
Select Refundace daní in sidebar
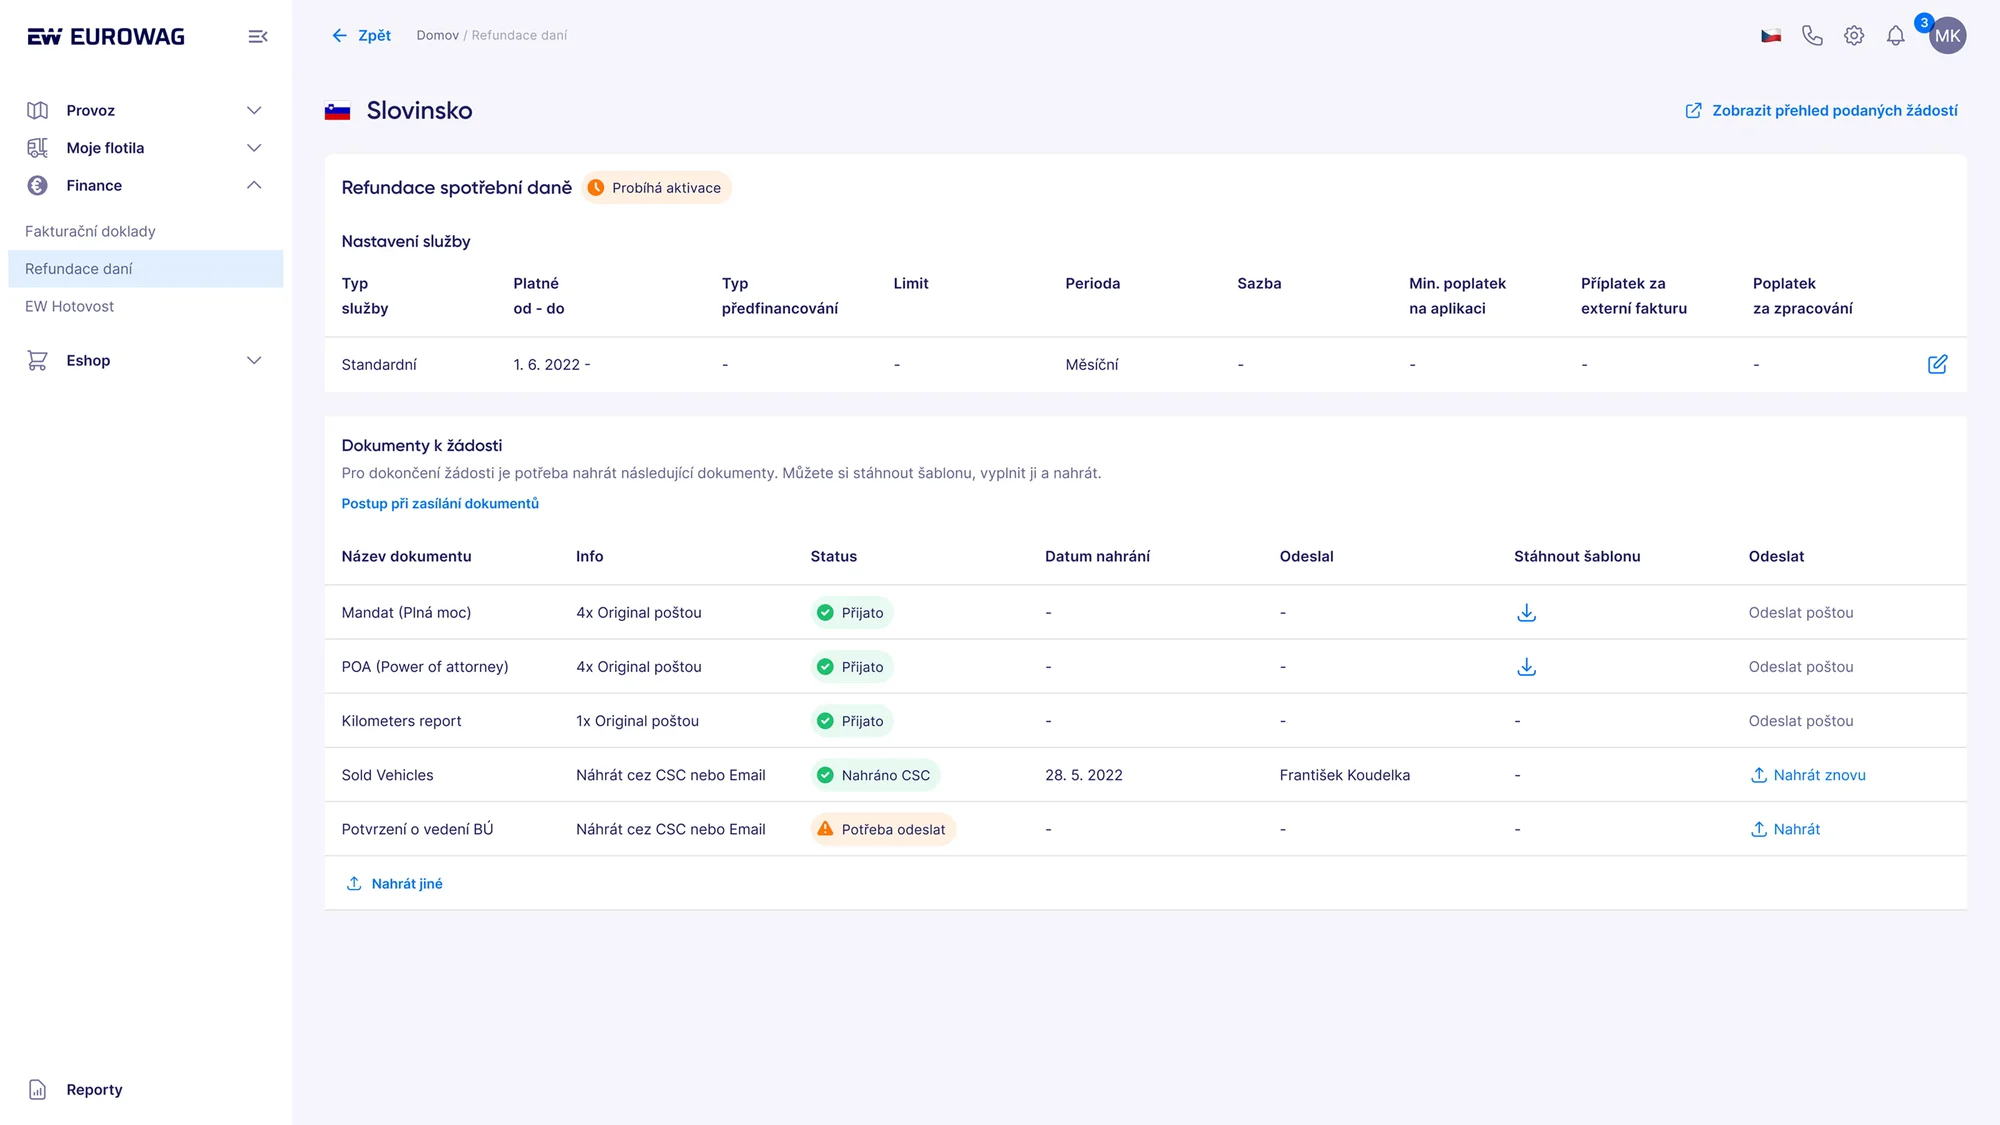click(x=146, y=269)
